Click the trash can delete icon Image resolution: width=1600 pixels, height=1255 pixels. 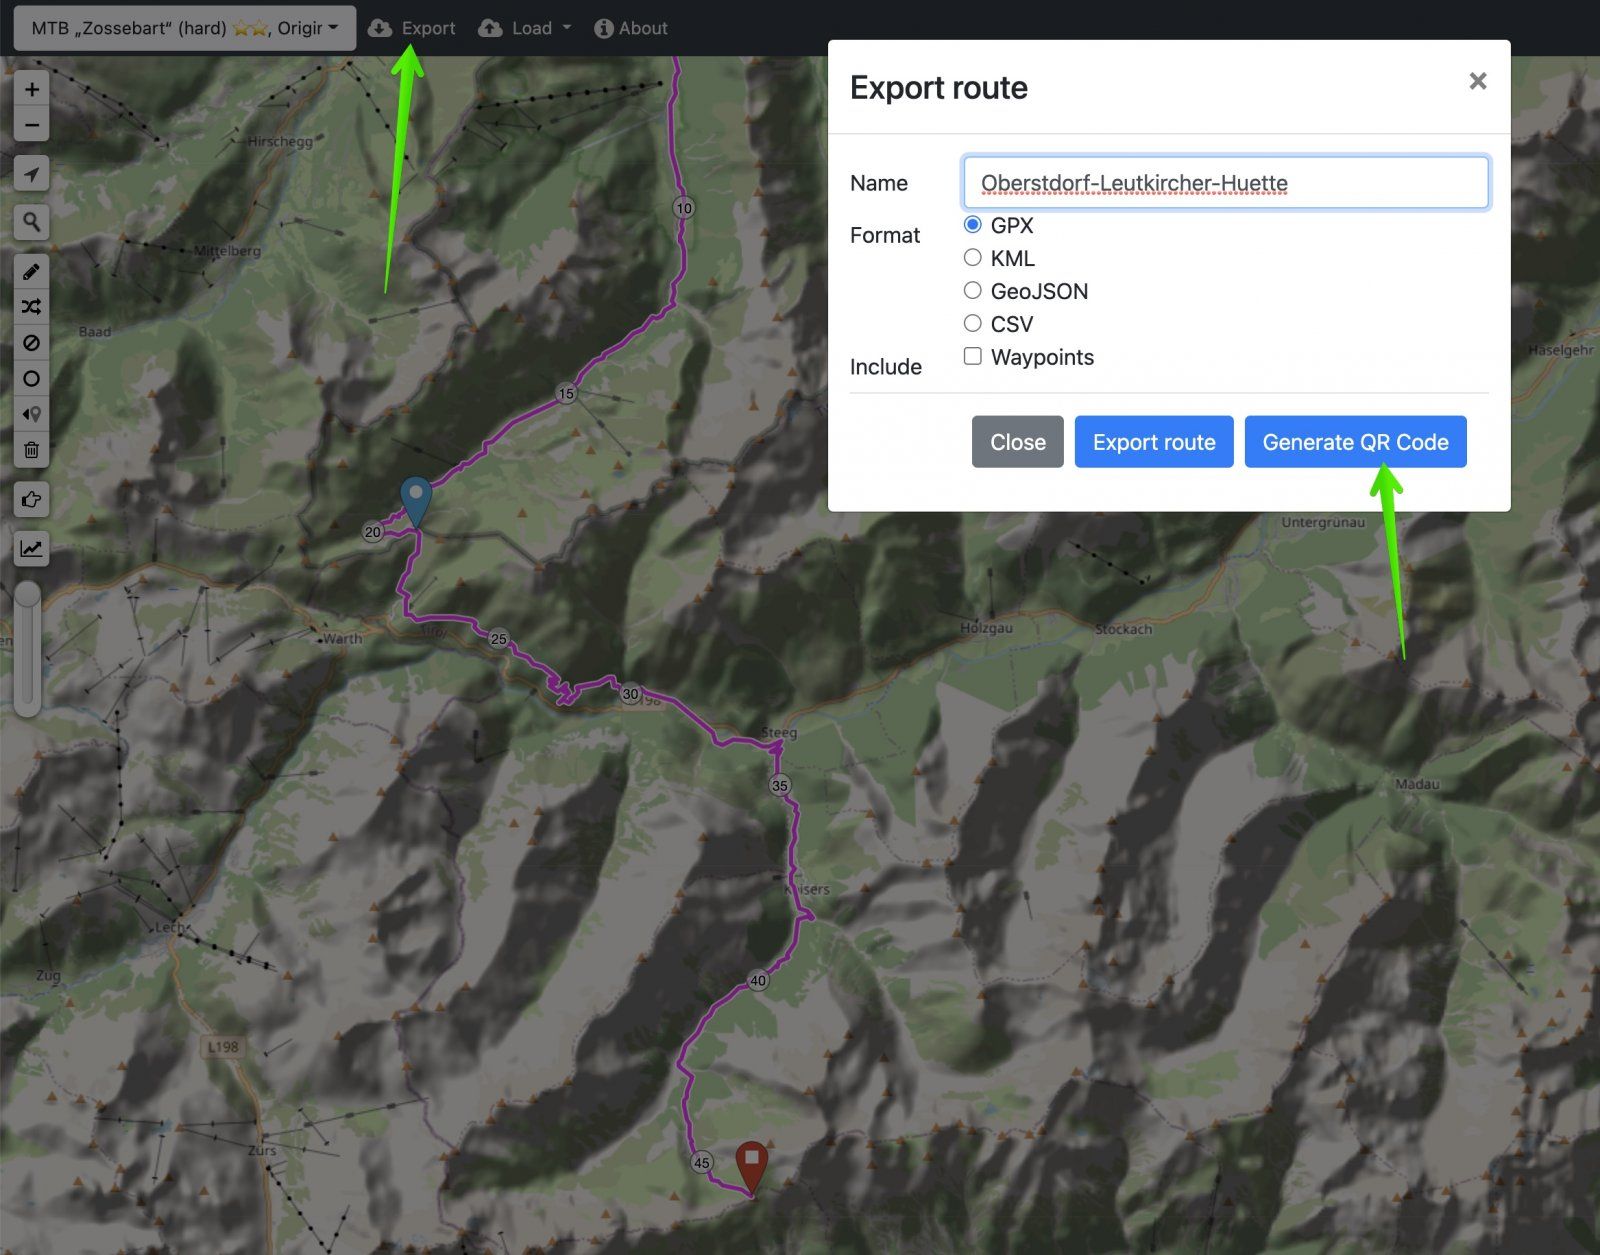[x=31, y=450]
